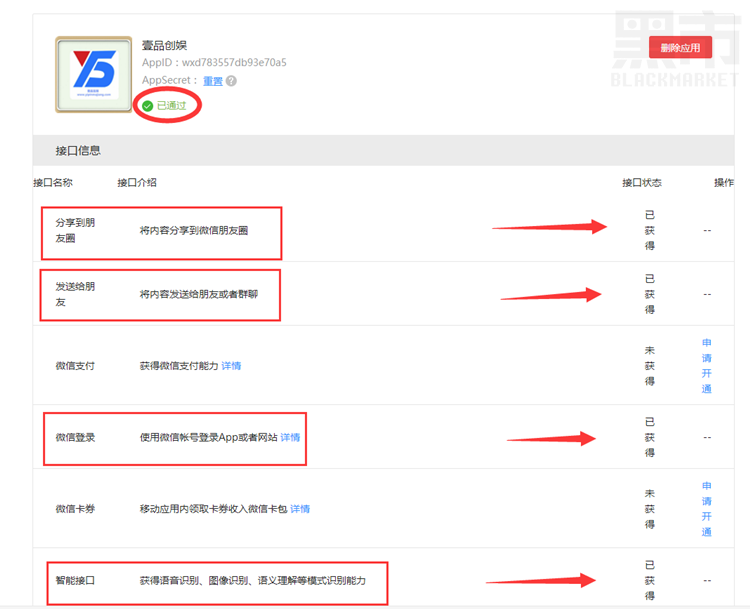Click 未获得 status of 微信支付
Viewport: 750px width, 609px height.
[650, 365]
